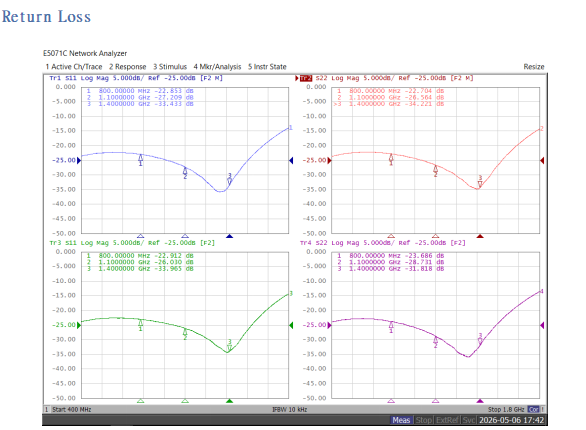This screenshot has height=430, width=586.
Task: Select the Tr4 S22 trace title
Action: [x=383, y=243]
